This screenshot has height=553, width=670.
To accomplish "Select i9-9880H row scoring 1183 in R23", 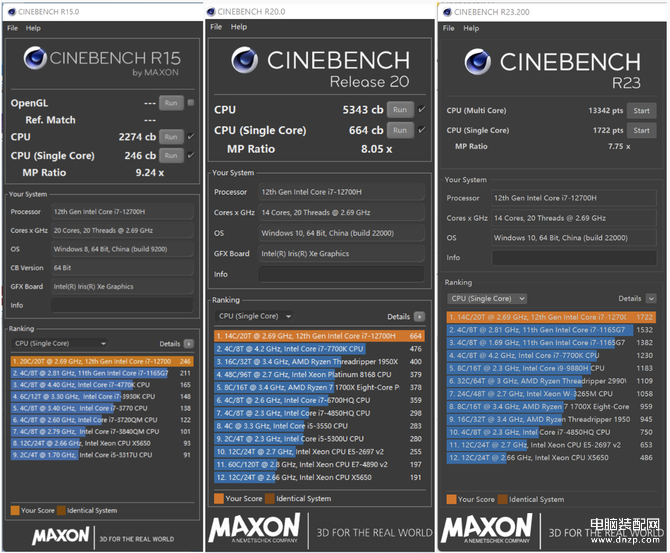I will click(x=551, y=368).
